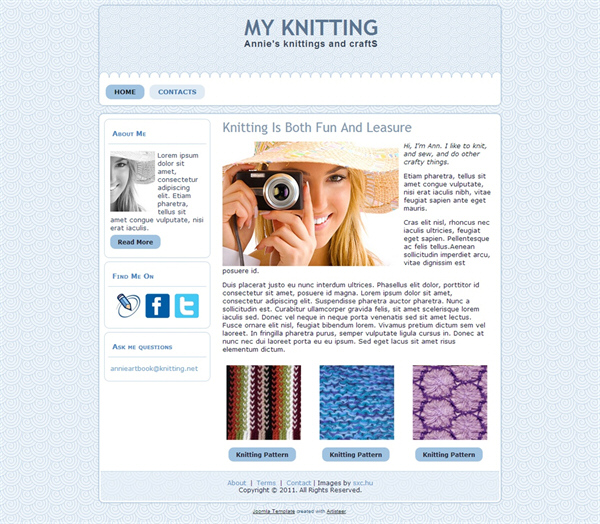
Task: Open the About footer link
Action: [x=236, y=483]
